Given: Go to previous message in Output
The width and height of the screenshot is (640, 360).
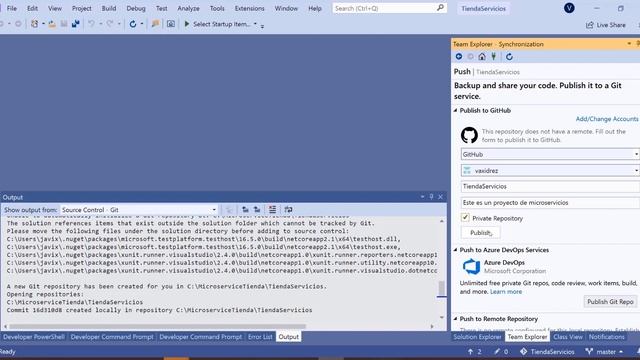Looking at the screenshot, I should tap(245, 209).
